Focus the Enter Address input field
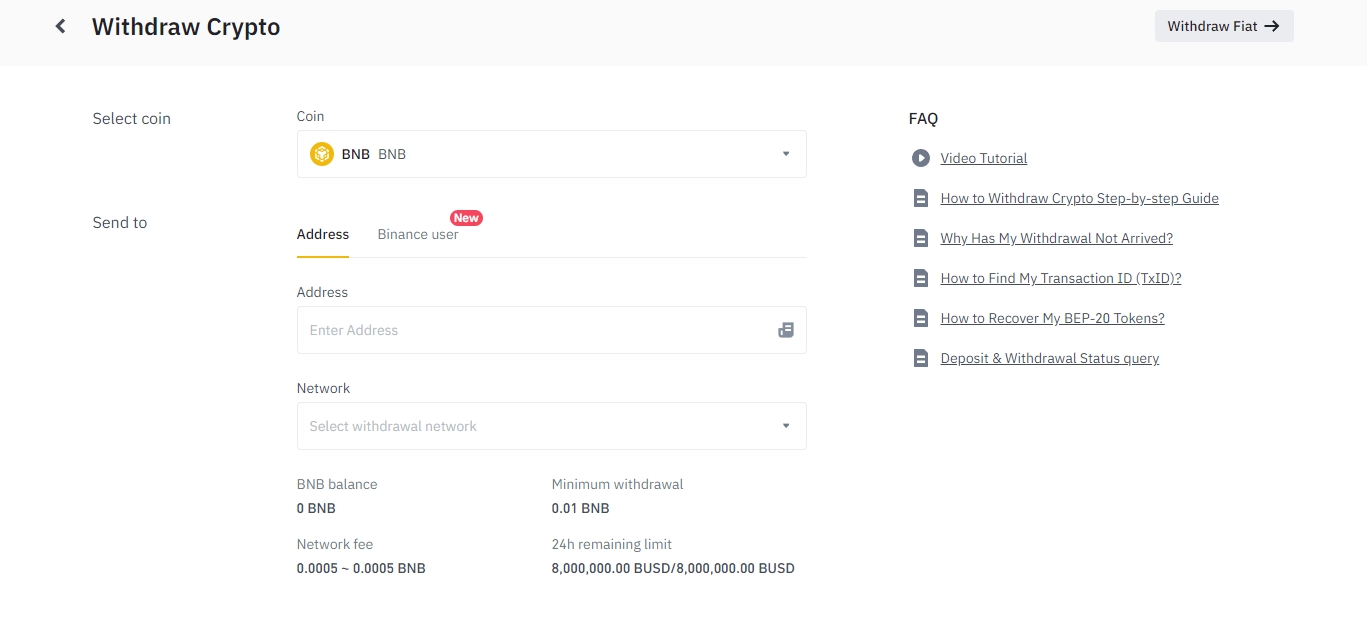This screenshot has width=1367, height=631. coord(535,330)
